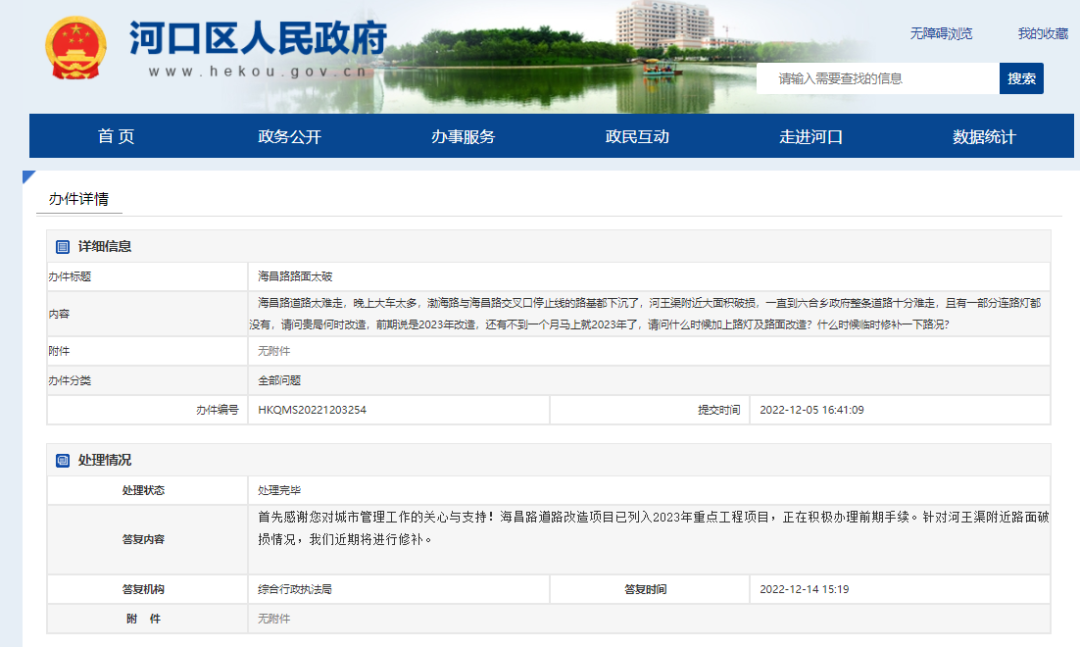The image size is (1080, 647).
Task: Click the 我的收藏 link
Action: (x=1042, y=33)
